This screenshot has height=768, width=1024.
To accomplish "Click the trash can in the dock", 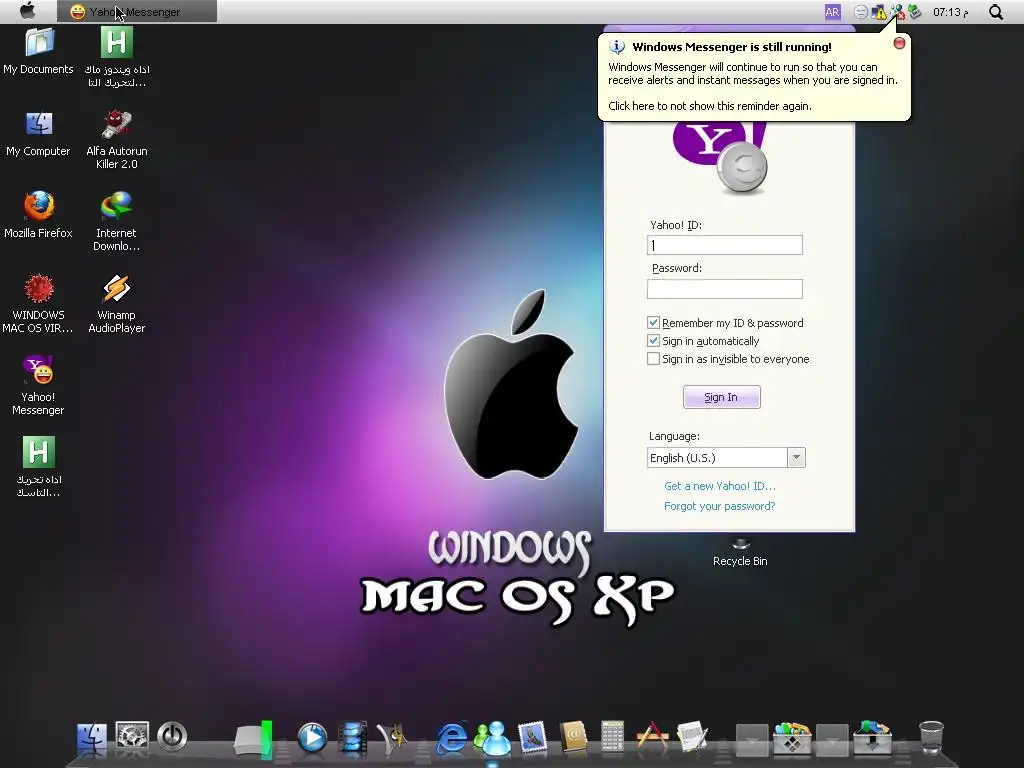I will tap(931, 738).
